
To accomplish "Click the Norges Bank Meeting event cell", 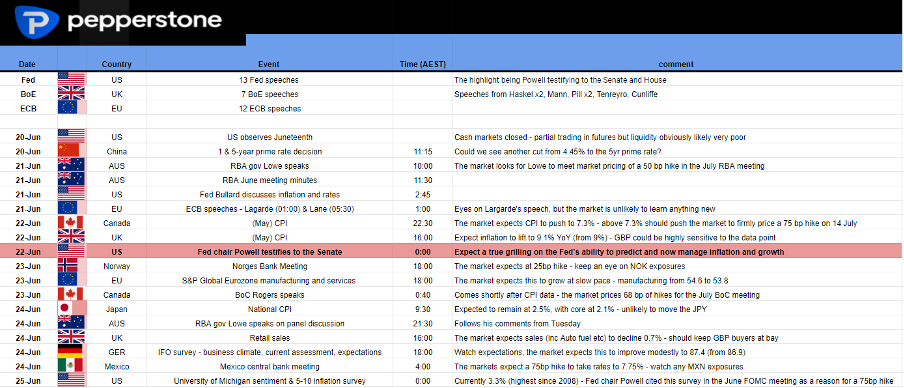I will 269,266.
